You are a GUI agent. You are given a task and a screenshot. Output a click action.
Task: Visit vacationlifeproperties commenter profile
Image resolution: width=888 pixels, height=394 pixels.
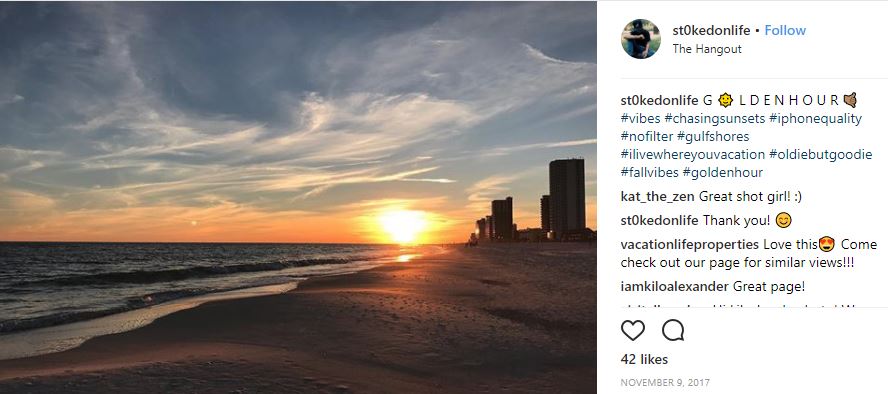(x=689, y=245)
